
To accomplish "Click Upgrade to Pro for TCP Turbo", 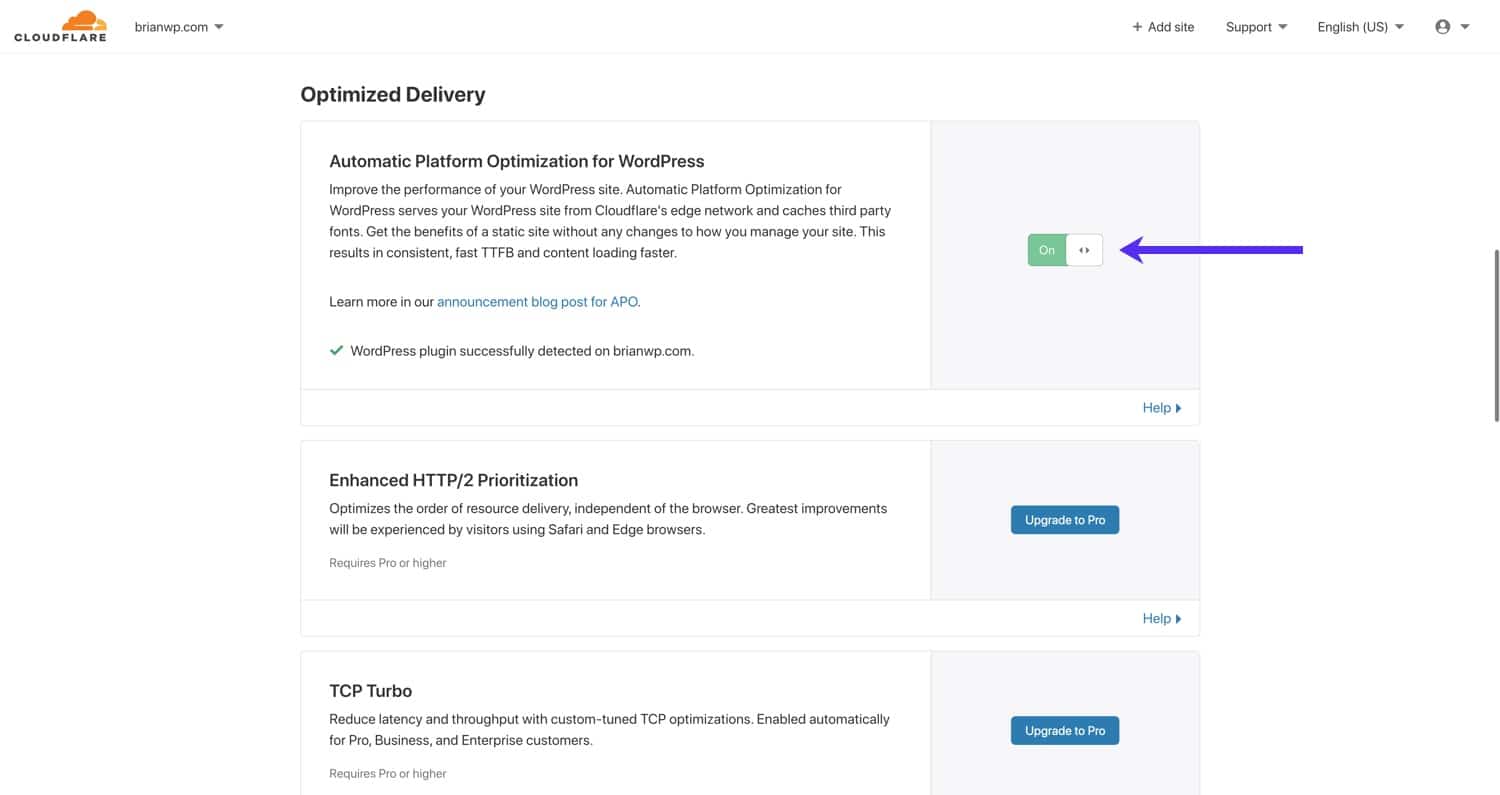I will 1064,730.
